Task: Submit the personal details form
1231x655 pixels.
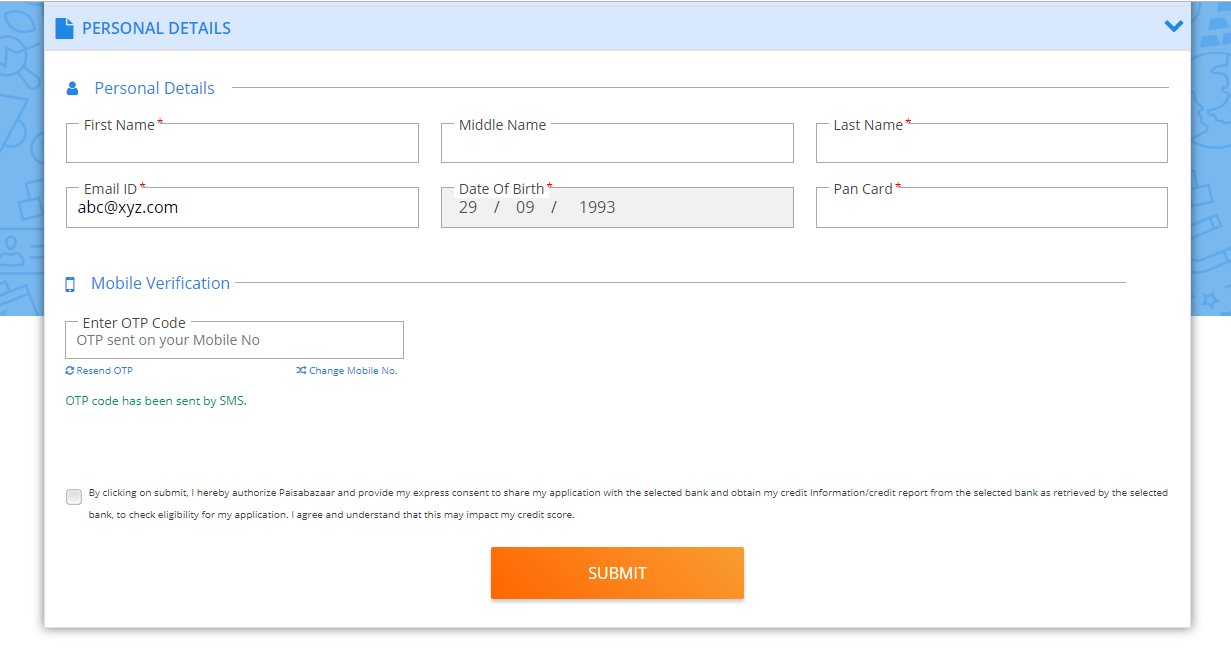Action: point(617,573)
